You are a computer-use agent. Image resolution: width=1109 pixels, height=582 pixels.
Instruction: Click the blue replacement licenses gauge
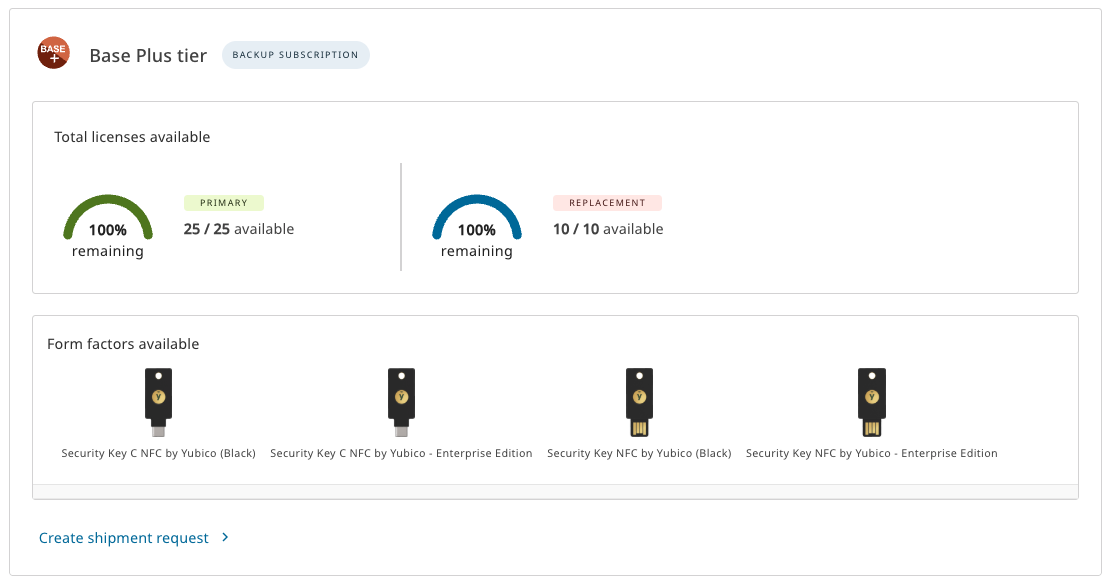click(477, 216)
